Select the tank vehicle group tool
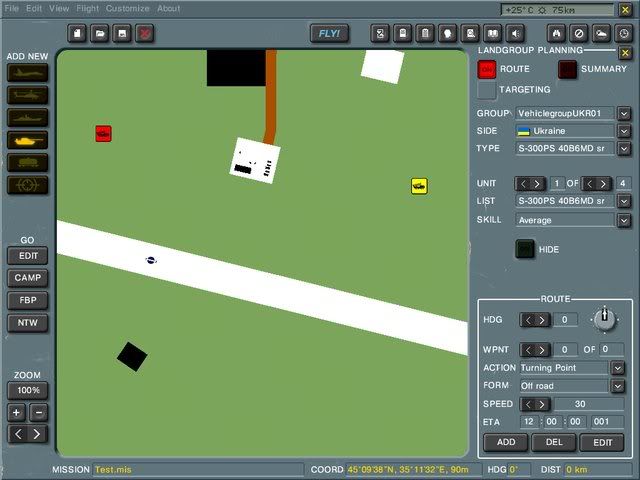Viewport: 640px width, 480px height. point(27,140)
